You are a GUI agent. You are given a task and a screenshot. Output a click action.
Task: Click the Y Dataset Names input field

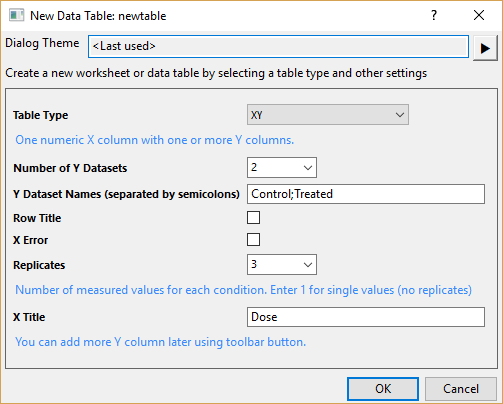tap(366, 194)
